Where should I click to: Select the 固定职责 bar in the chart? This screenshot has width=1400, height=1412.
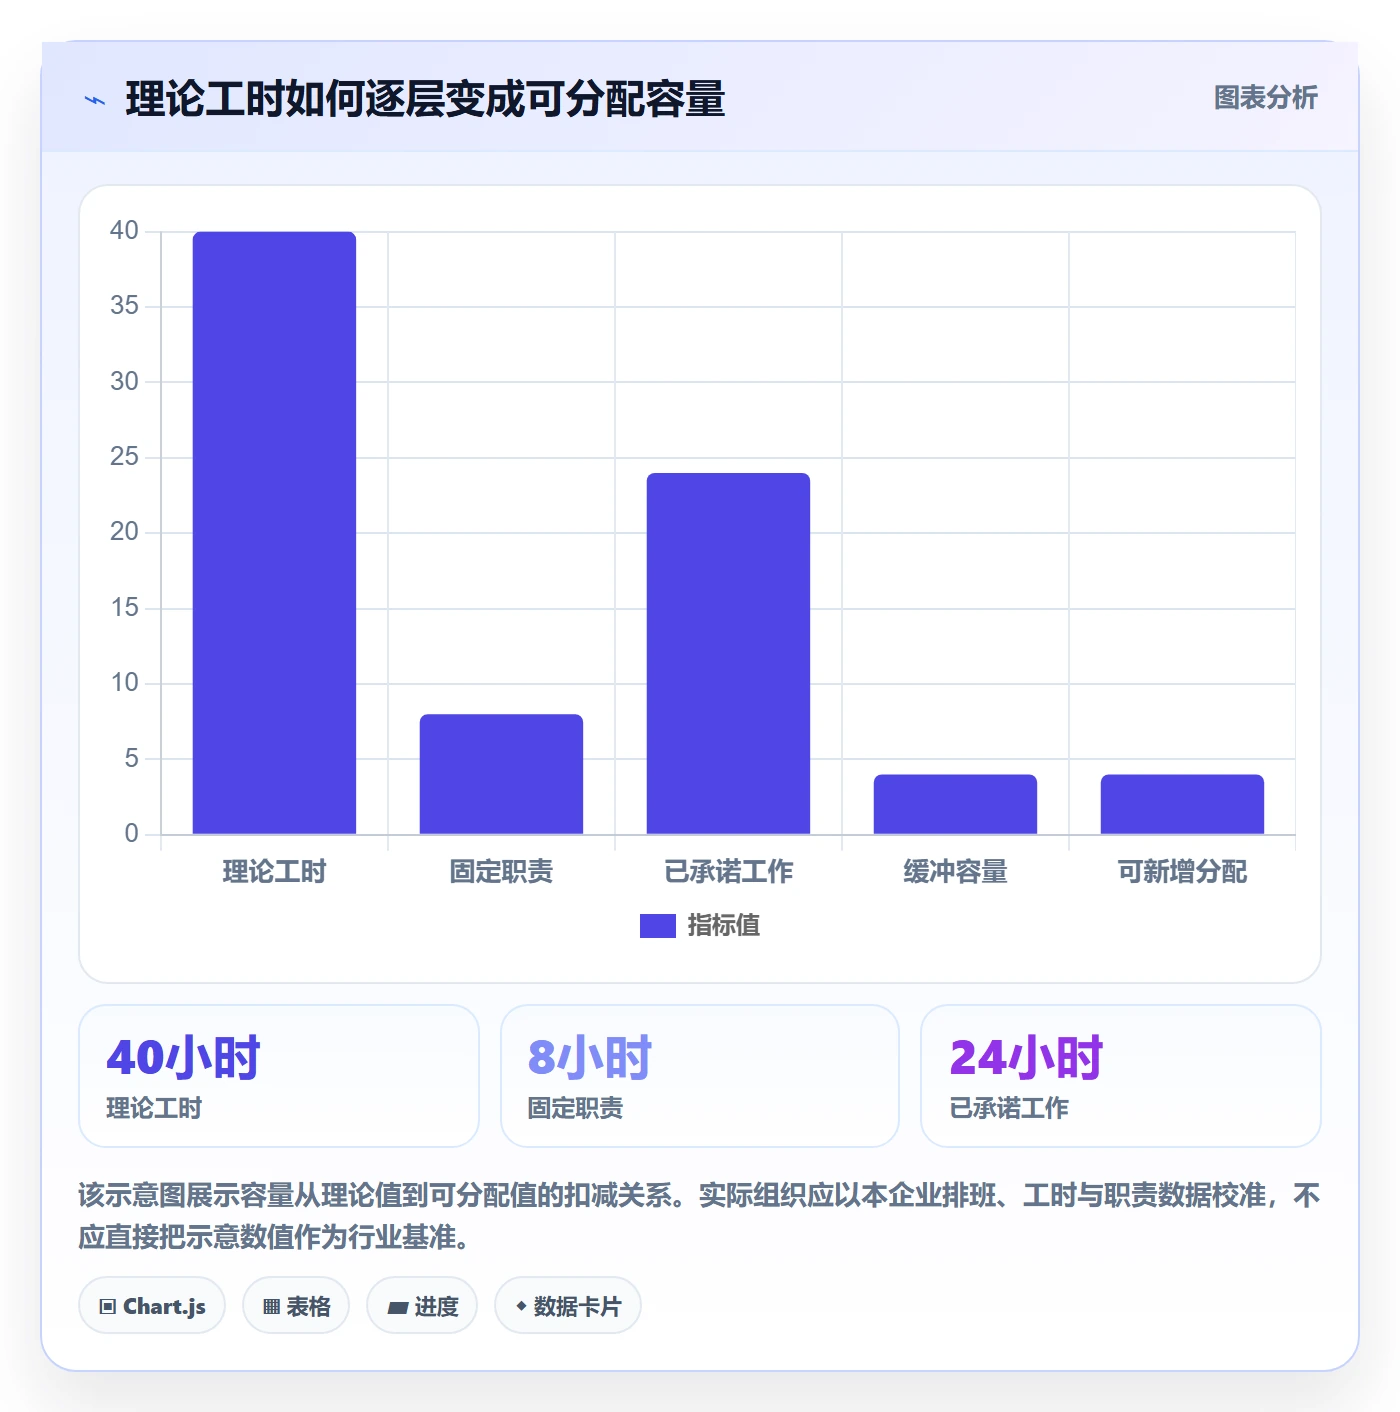(x=501, y=774)
